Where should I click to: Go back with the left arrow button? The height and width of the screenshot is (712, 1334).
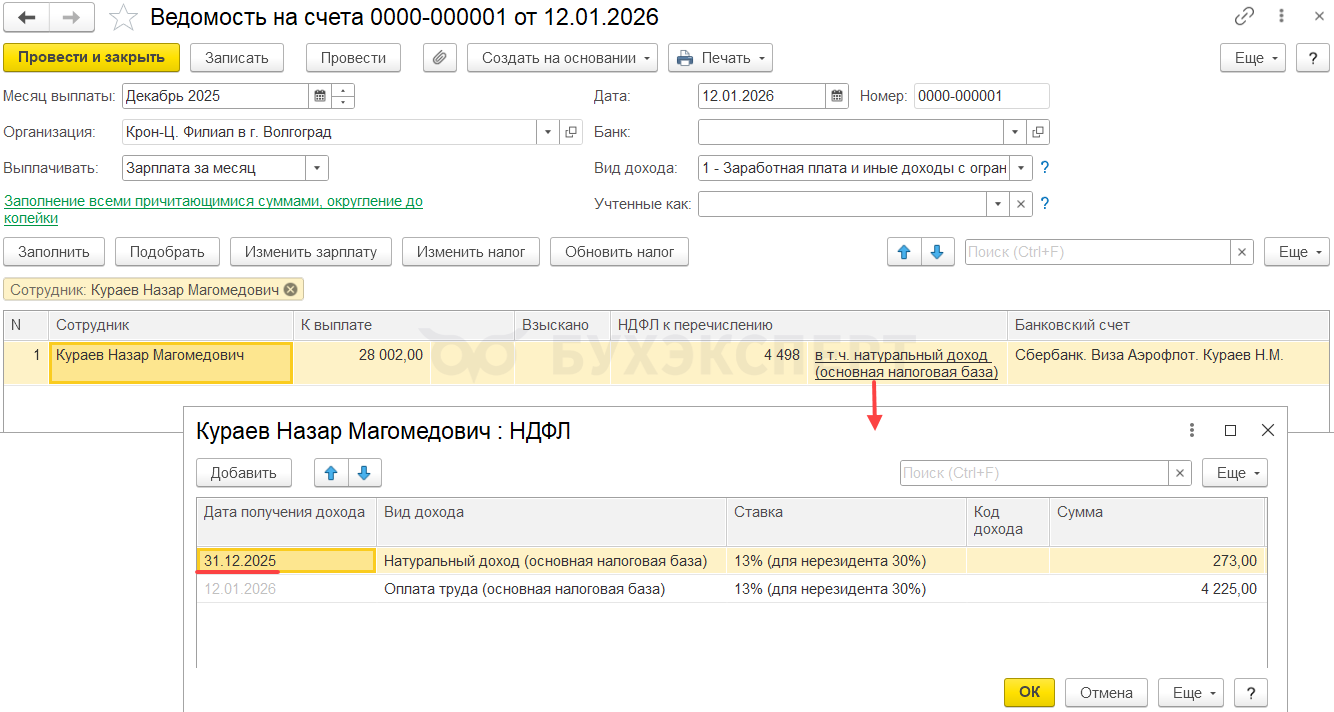28,17
